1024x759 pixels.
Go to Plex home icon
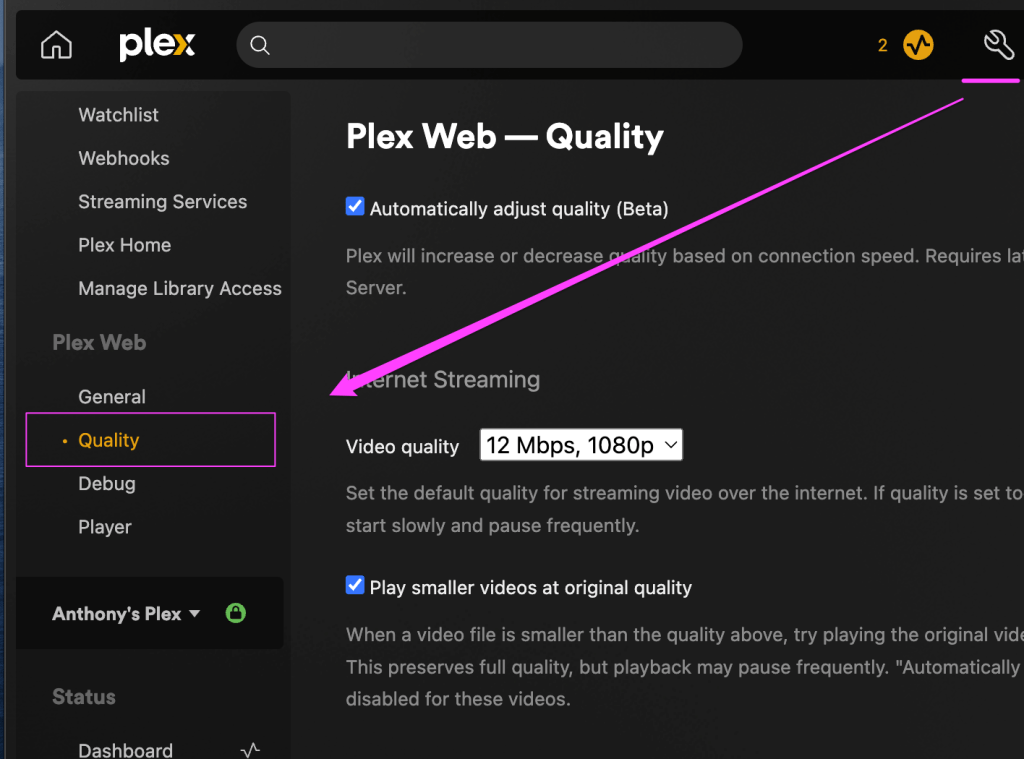[56, 45]
